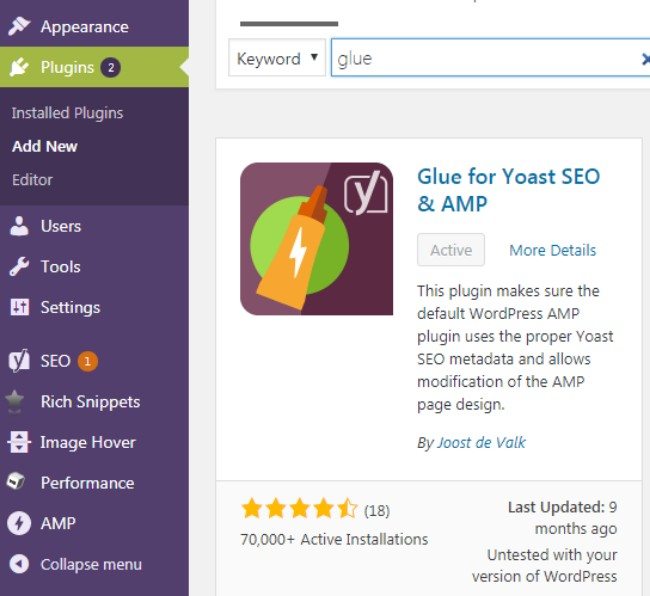Click the (18) ratings count
650x596 pixels.
[377, 511]
